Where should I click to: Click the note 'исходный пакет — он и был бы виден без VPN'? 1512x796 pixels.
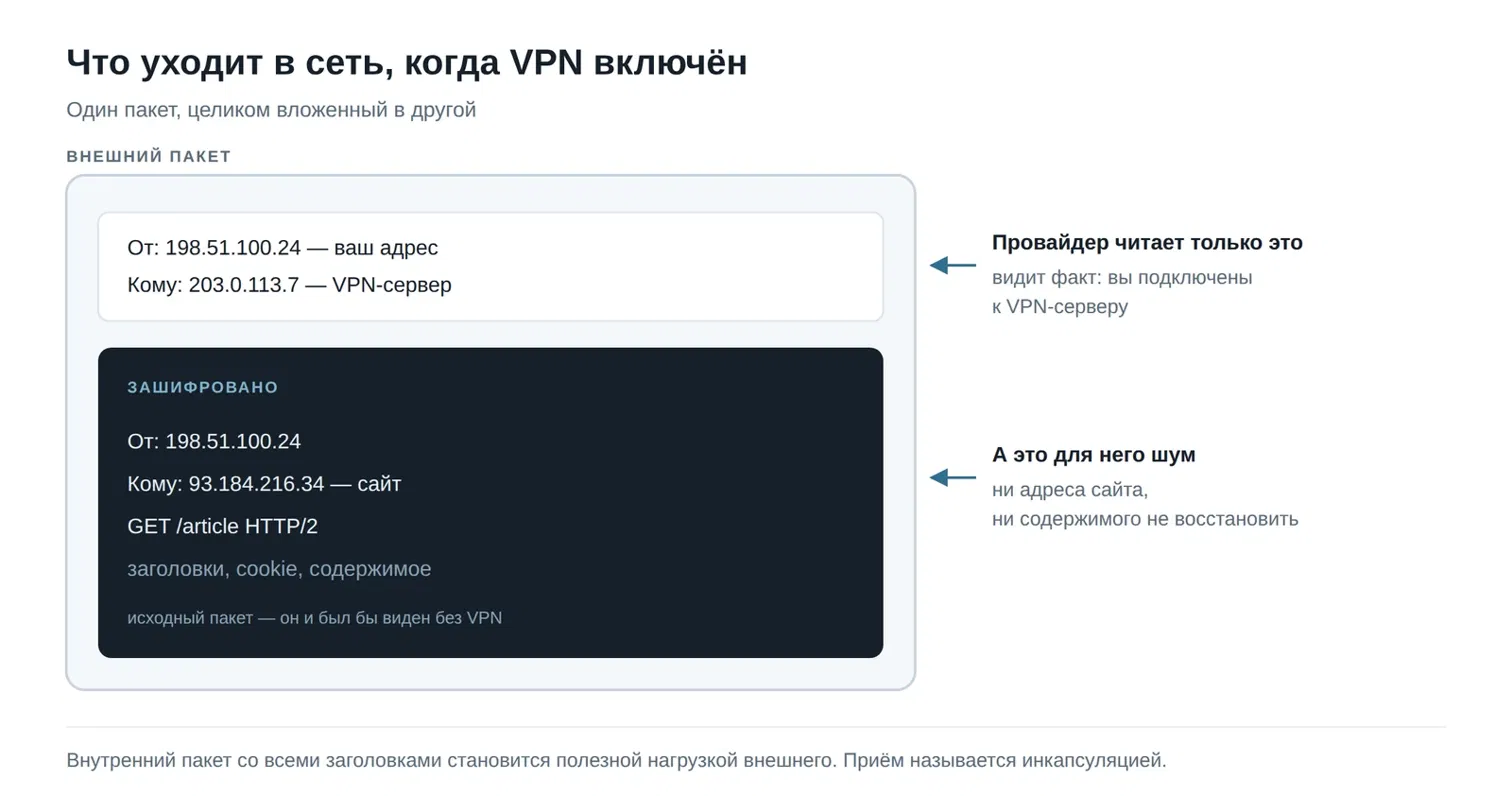(314, 618)
